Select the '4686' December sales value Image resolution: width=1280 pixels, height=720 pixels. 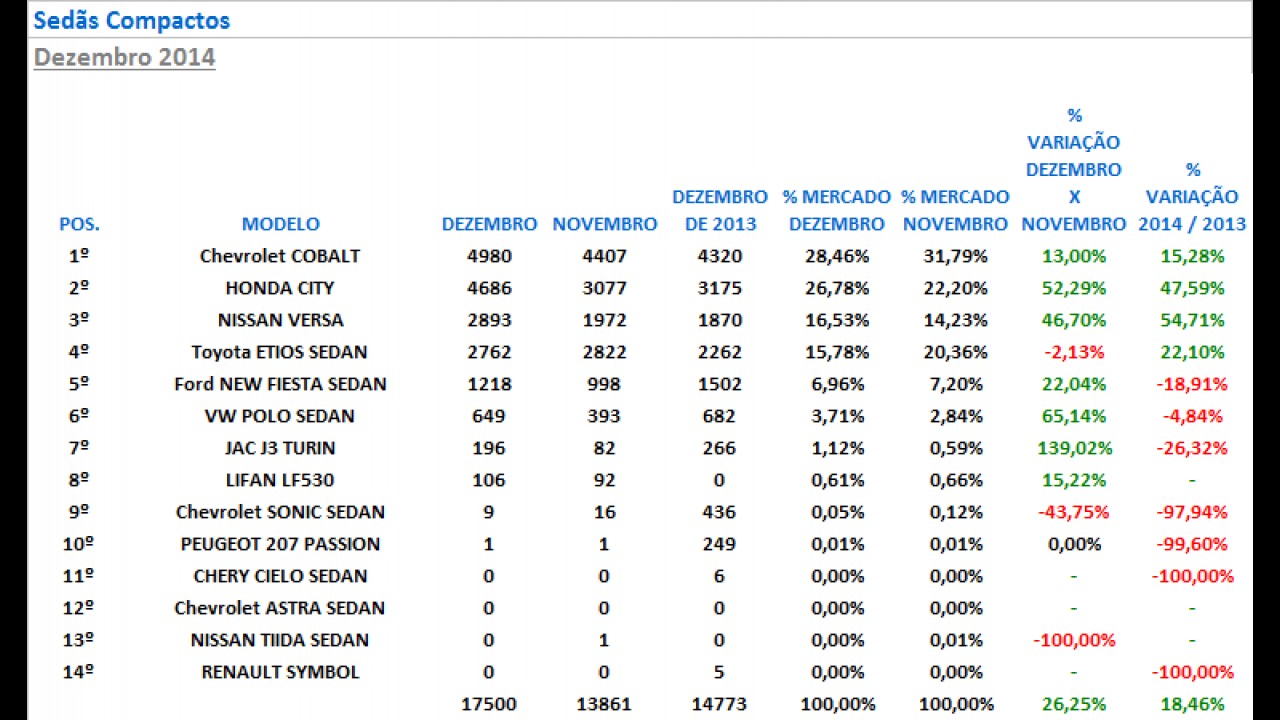click(489, 288)
